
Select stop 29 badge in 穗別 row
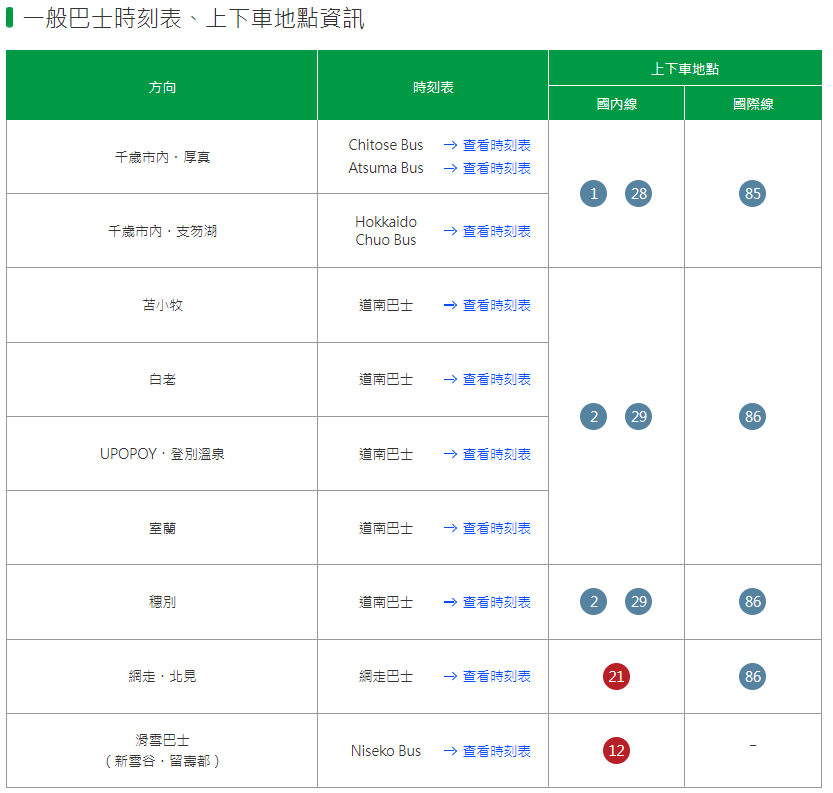pyautogui.click(x=638, y=602)
